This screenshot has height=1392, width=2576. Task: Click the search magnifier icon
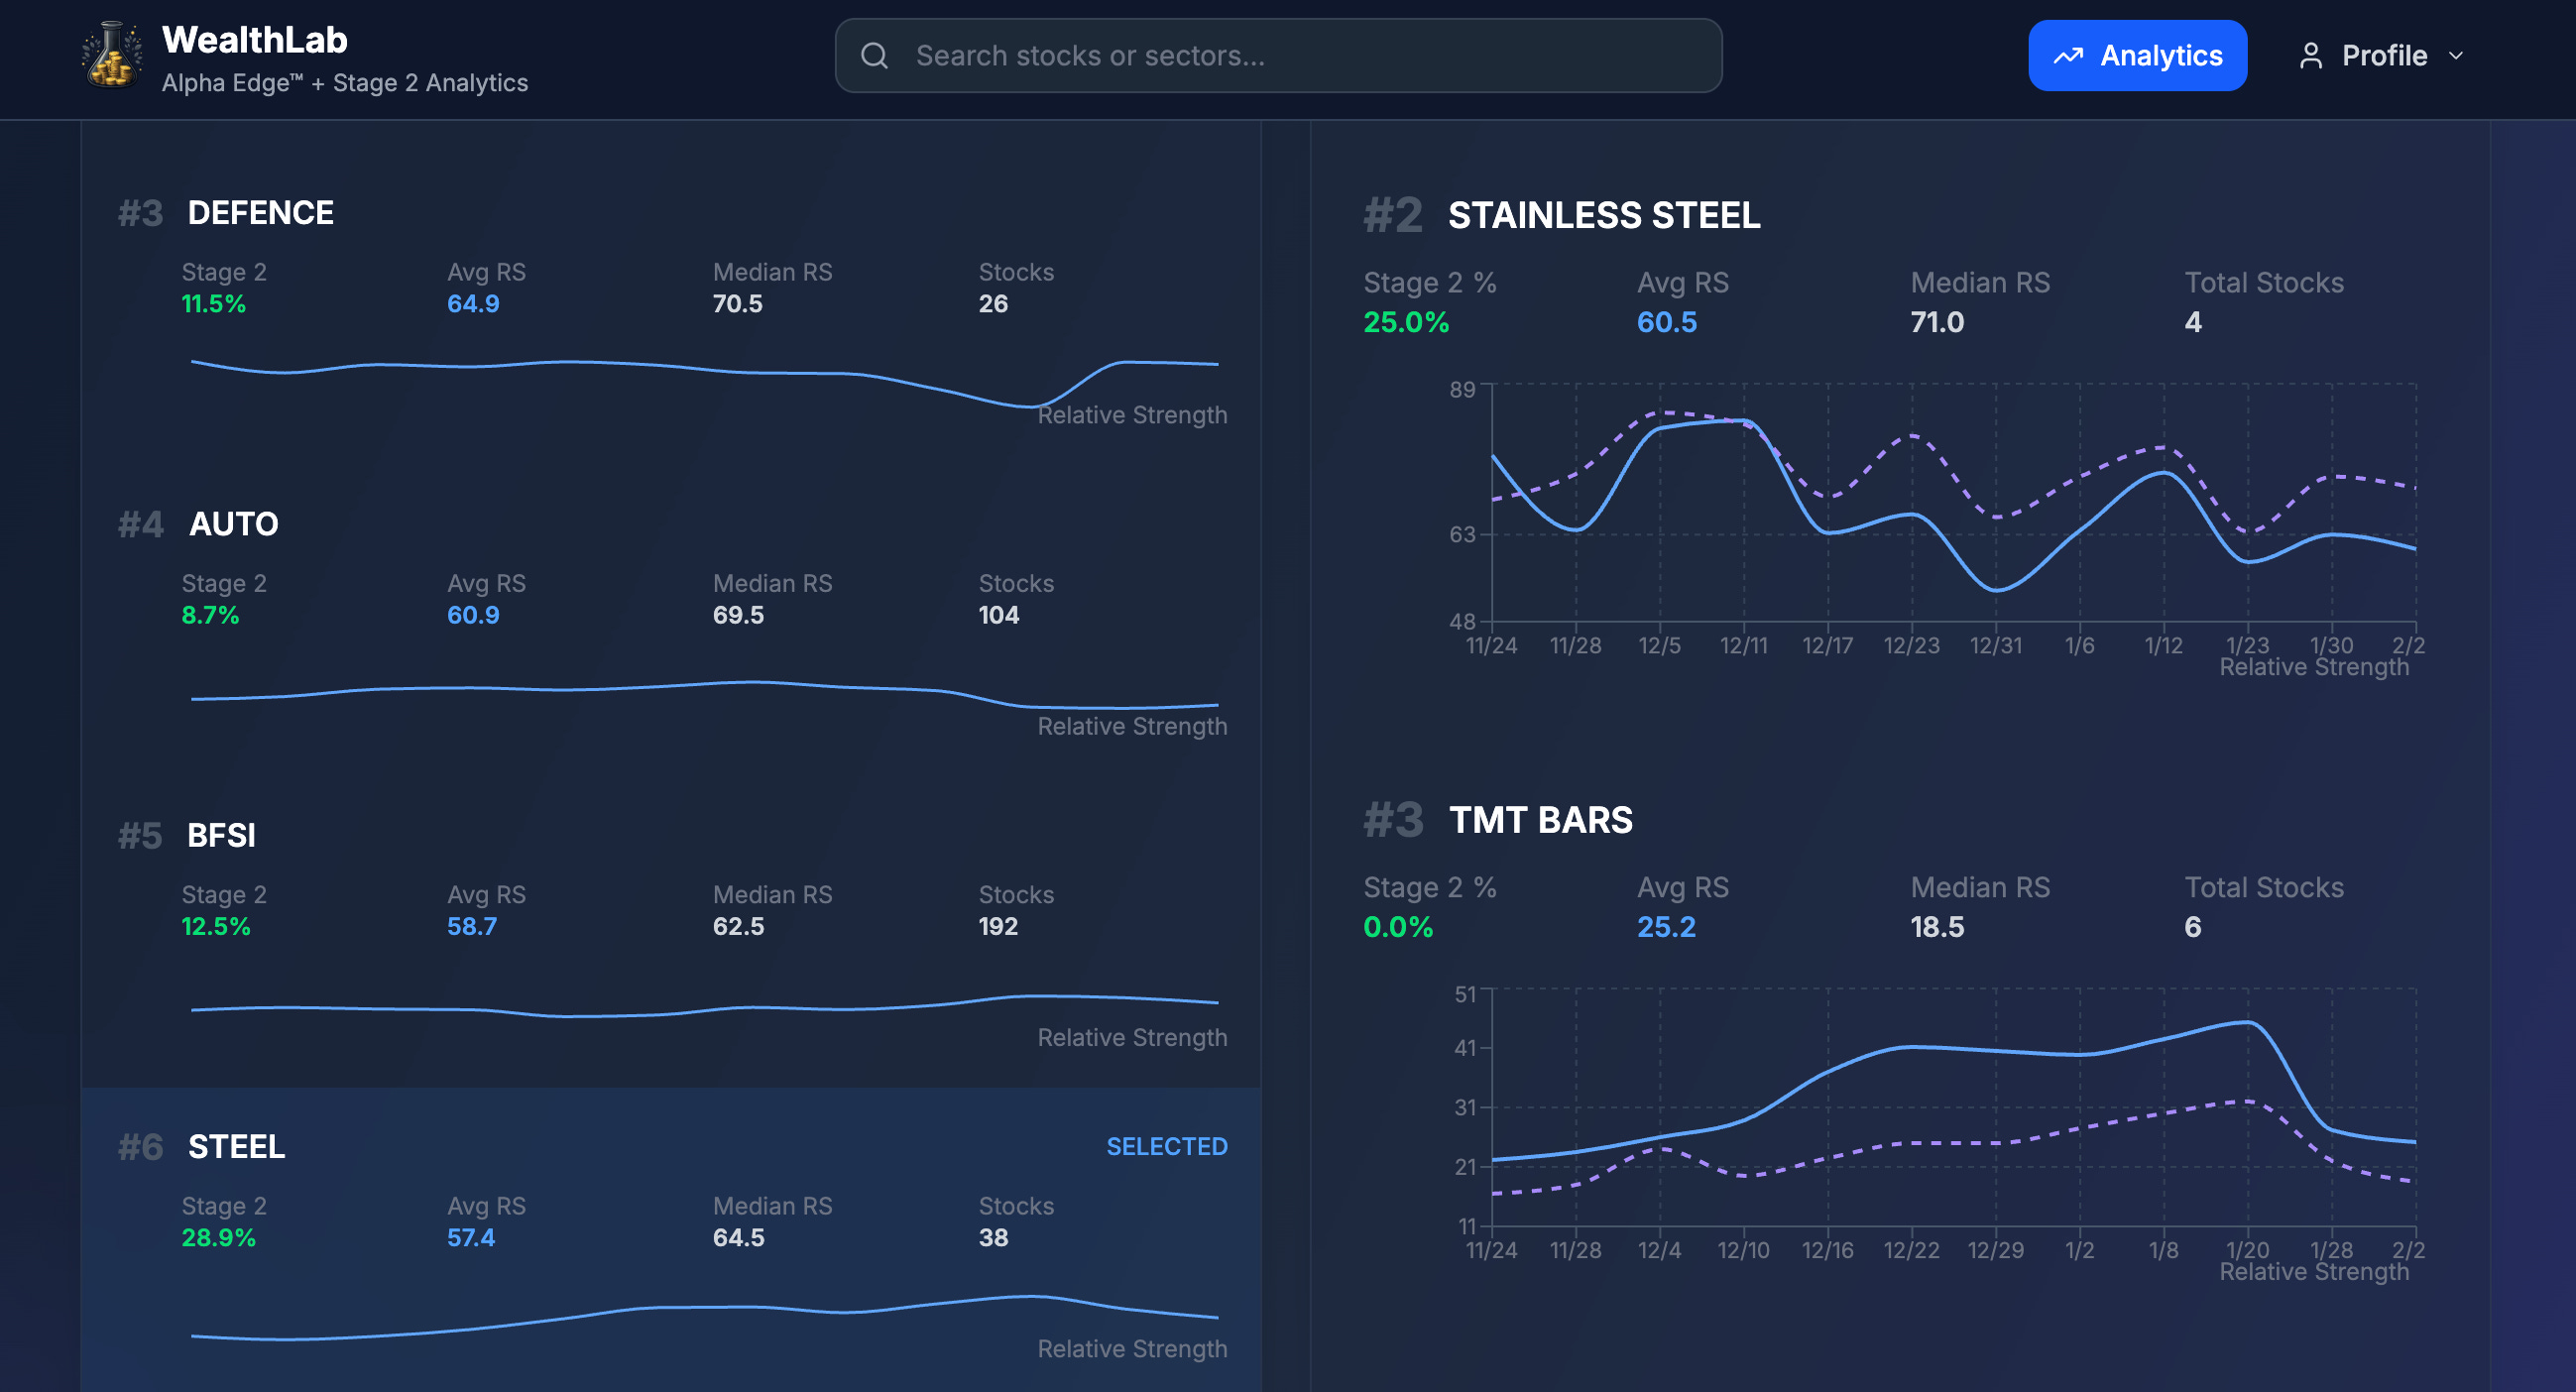pyautogui.click(x=874, y=56)
